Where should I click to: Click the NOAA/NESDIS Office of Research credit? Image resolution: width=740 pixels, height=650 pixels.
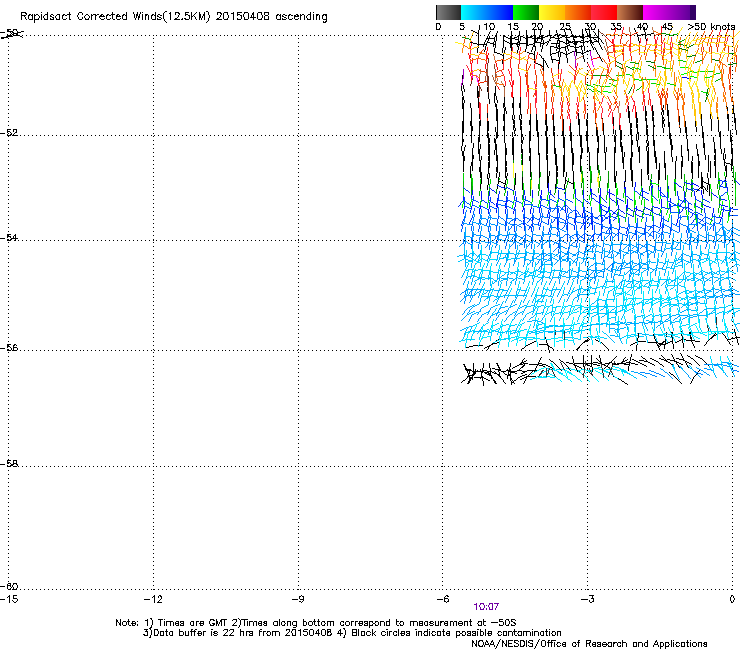coord(589,644)
